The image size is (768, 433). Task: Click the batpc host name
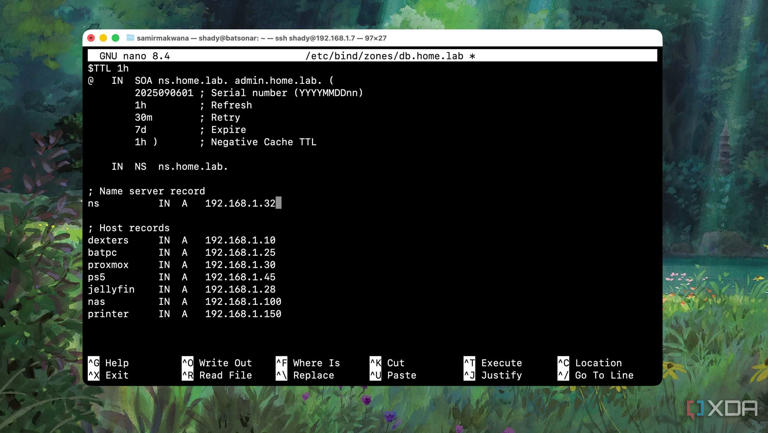pos(102,252)
